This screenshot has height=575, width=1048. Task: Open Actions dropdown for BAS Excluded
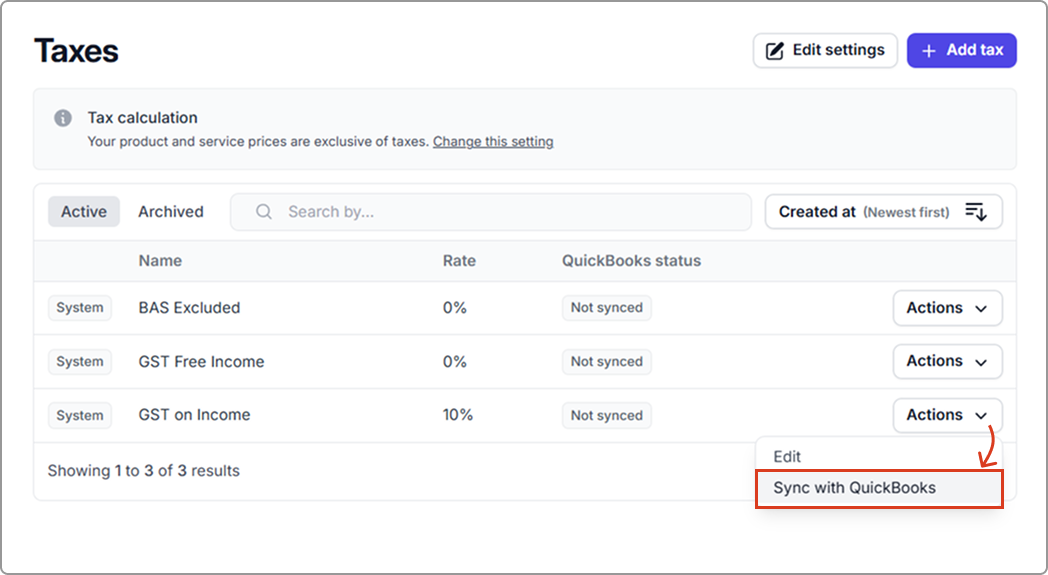[946, 308]
